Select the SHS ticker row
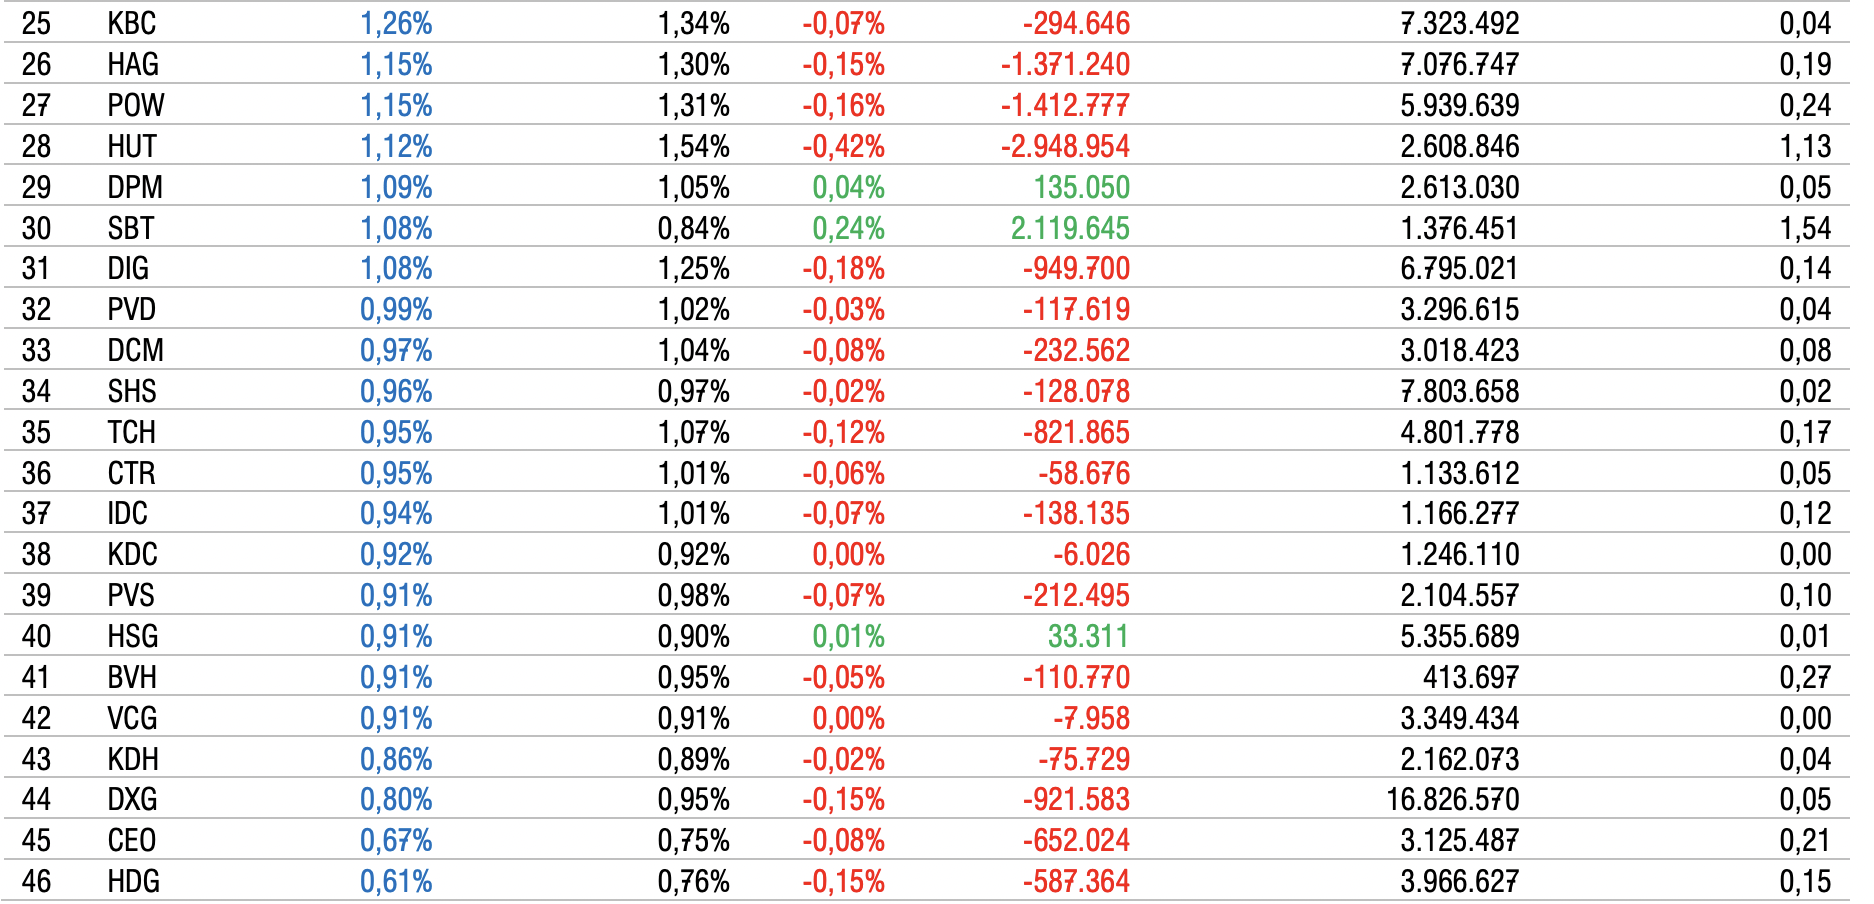This screenshot has height=904, width=1874. click(132, 391)
